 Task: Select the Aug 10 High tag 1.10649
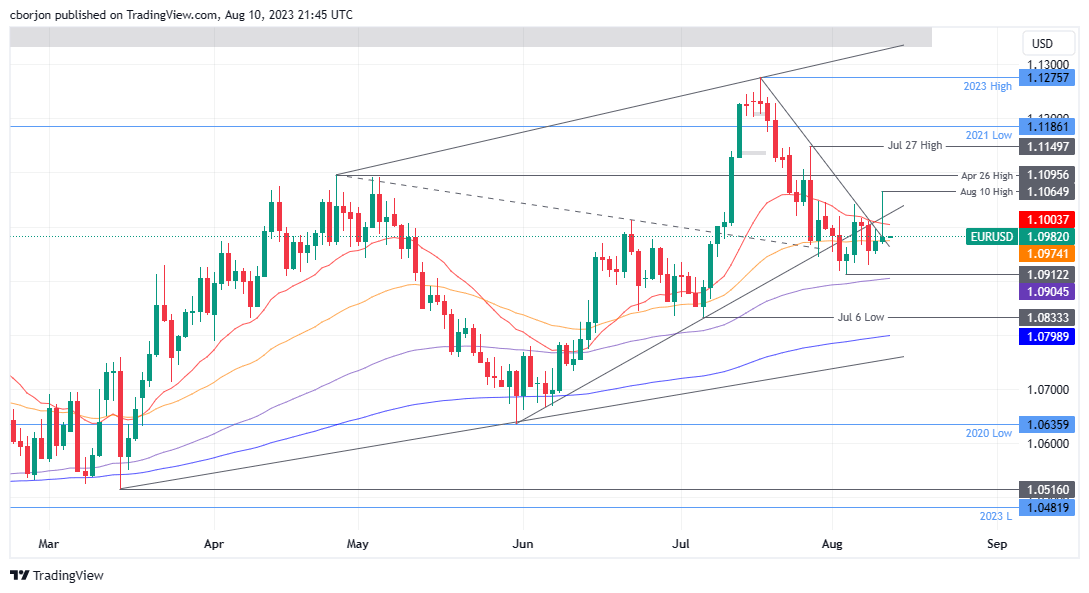pyautogui.click(x=1046, y=193)
